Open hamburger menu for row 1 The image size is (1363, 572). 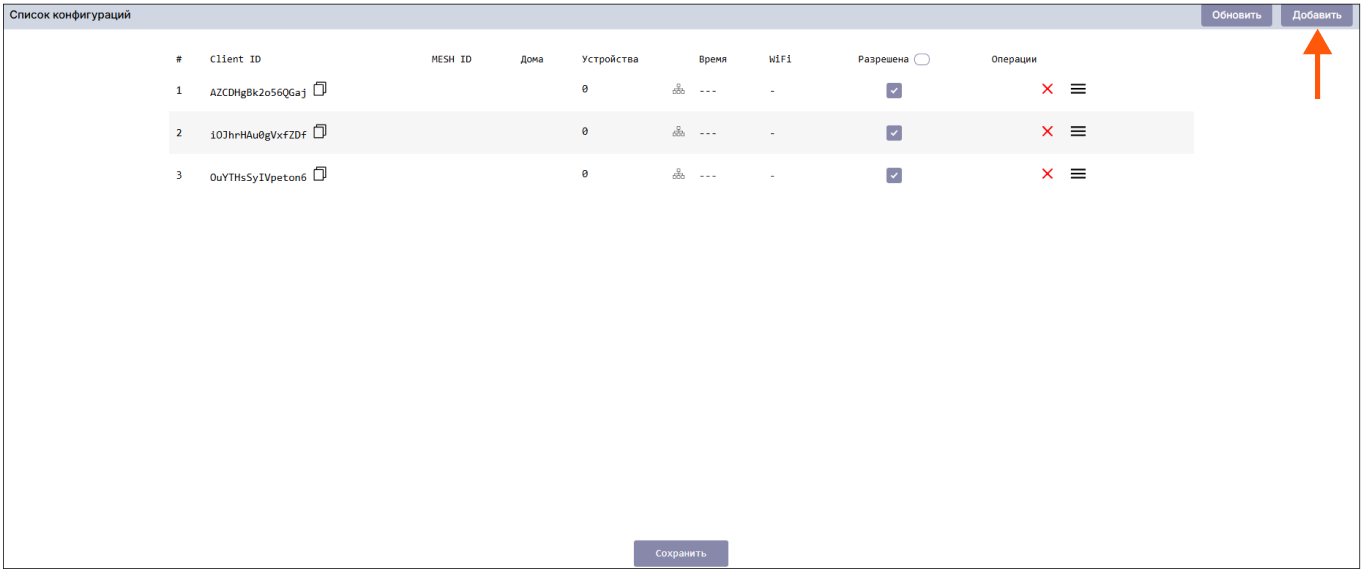pos(1078,89)
